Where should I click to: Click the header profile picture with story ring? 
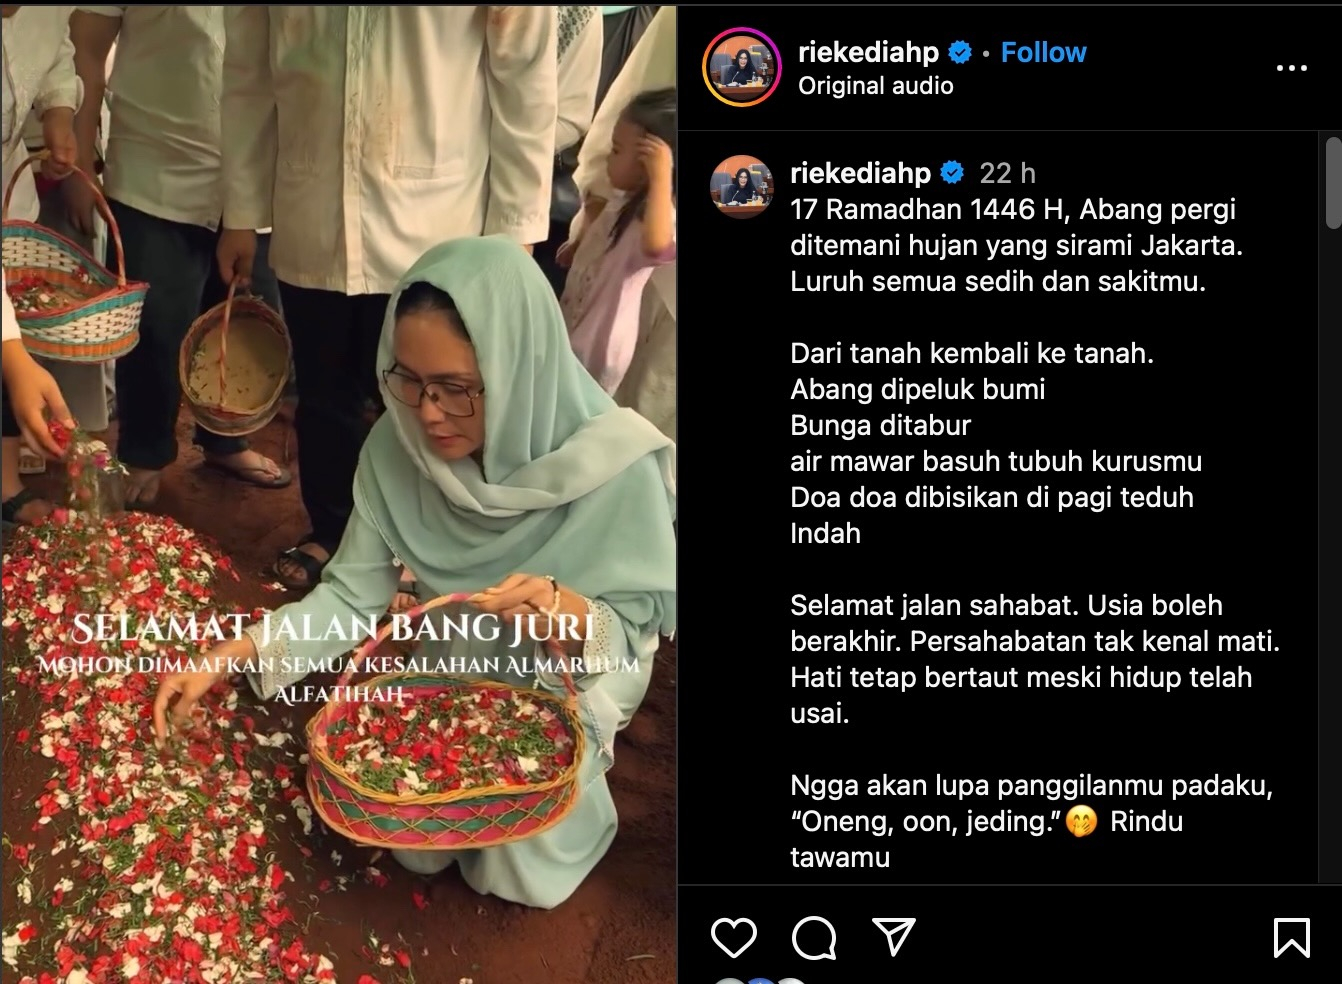(x=741, y=67)
